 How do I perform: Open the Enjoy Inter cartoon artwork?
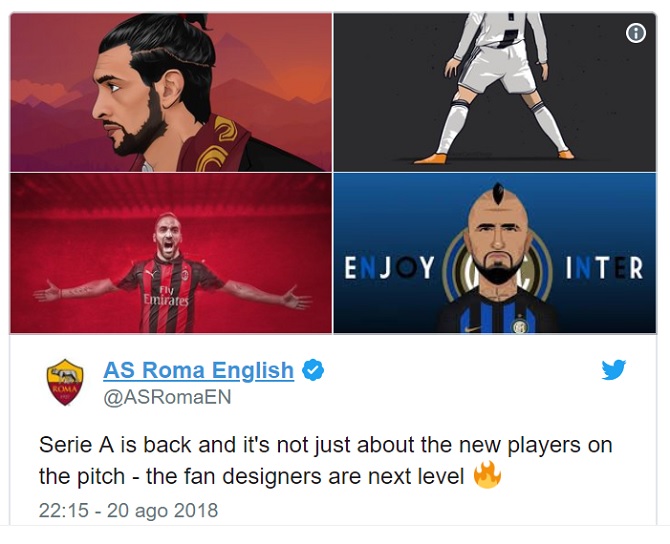pos(494,253)
